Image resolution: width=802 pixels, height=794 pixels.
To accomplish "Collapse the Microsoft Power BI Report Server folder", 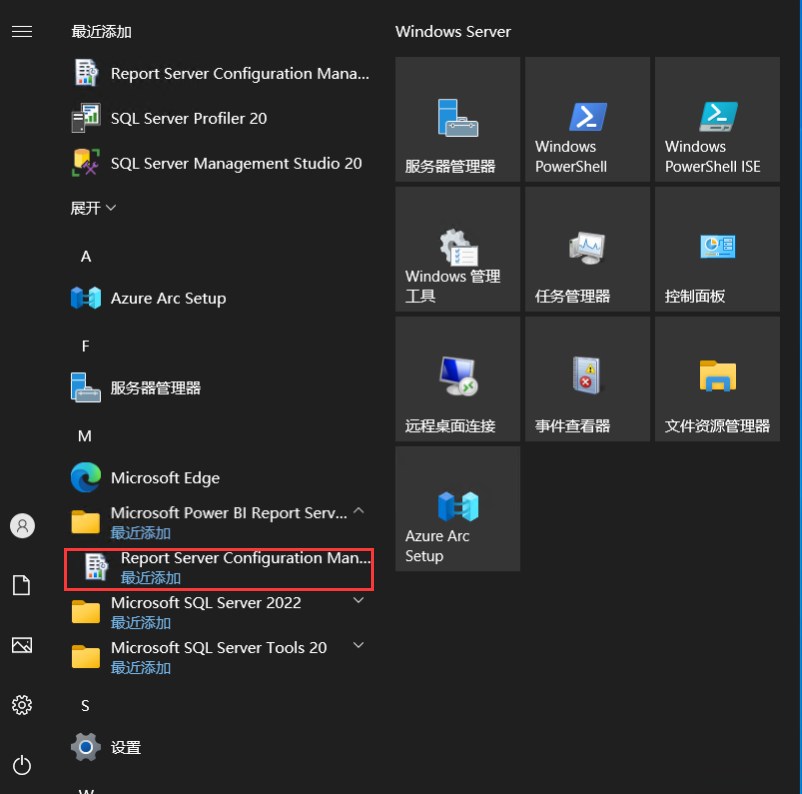I will coord(220,522).
